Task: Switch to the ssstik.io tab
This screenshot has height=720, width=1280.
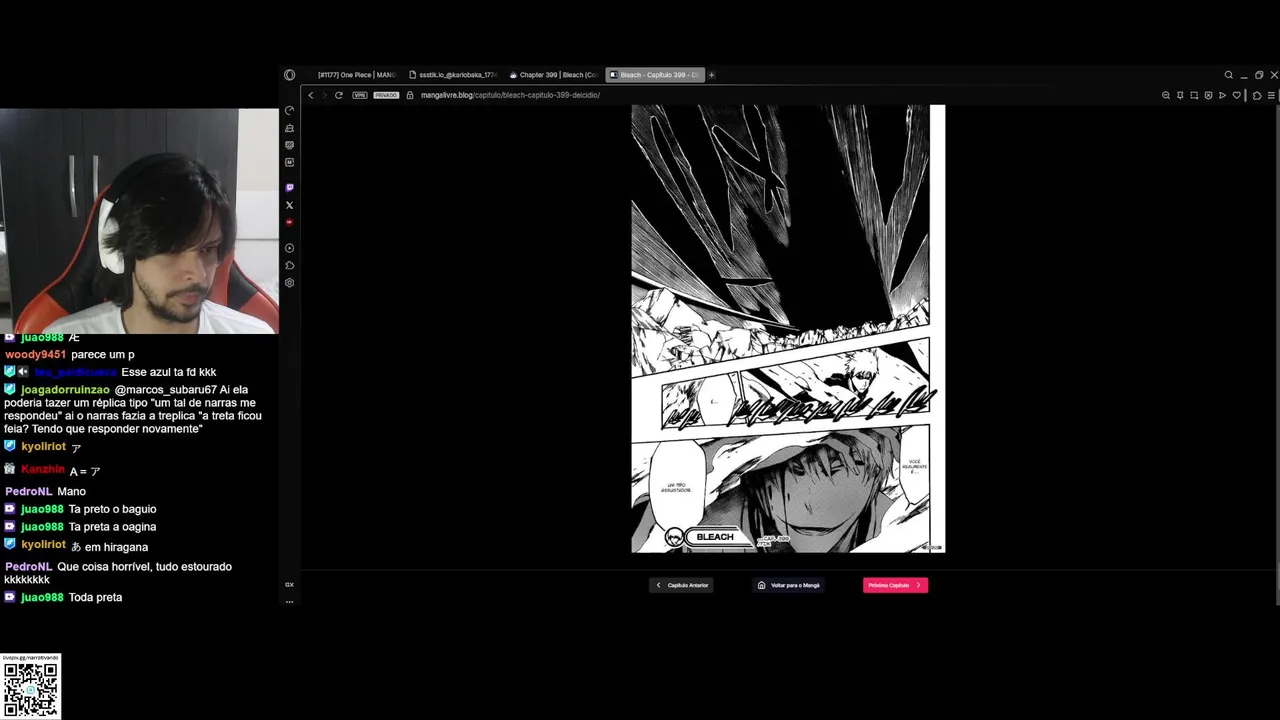Action: click(452, 75)
